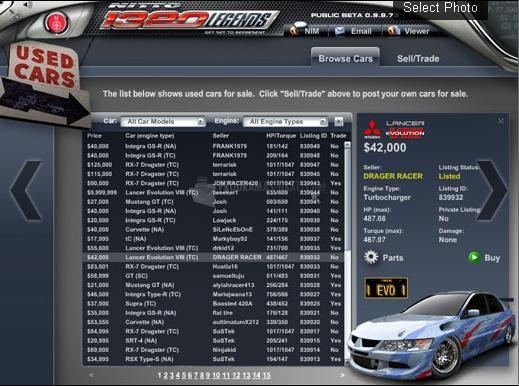Open page 2 of the car listings
This screenshot has width=519, height=386.
165,375
